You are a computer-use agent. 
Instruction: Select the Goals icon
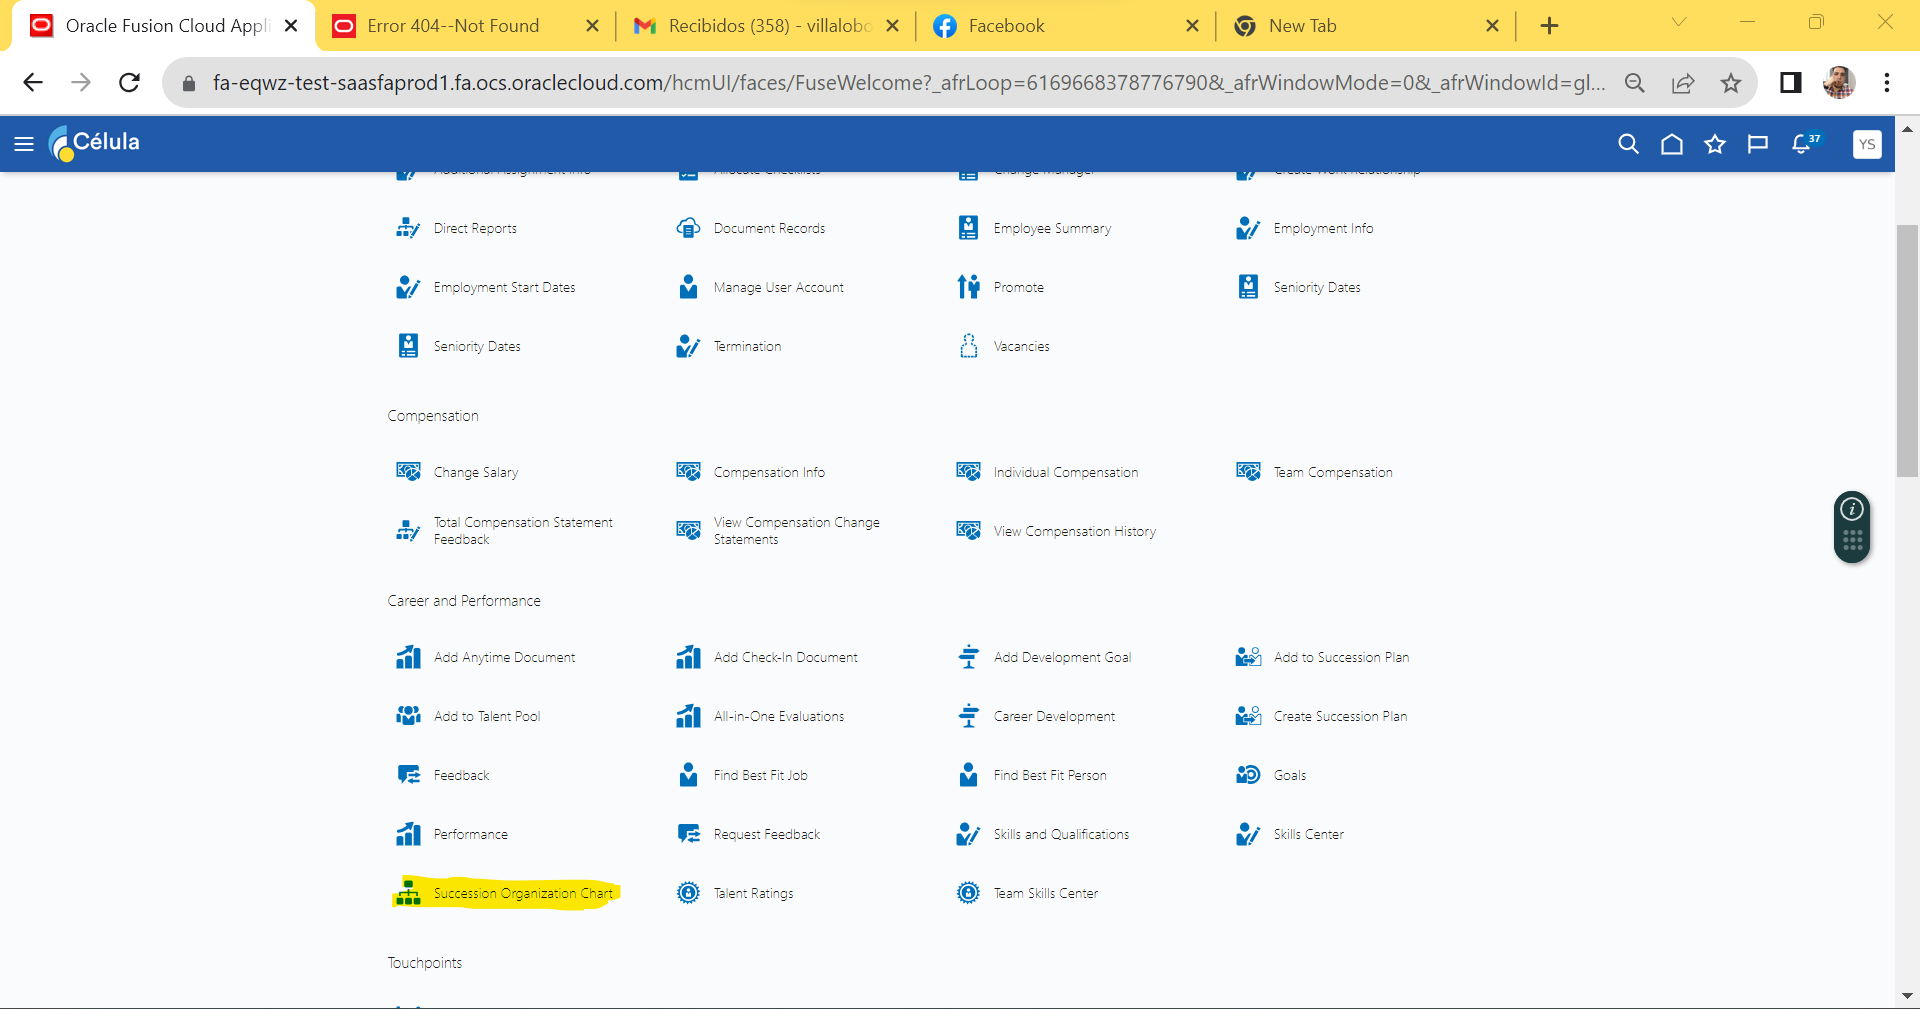pos(1248,775)
